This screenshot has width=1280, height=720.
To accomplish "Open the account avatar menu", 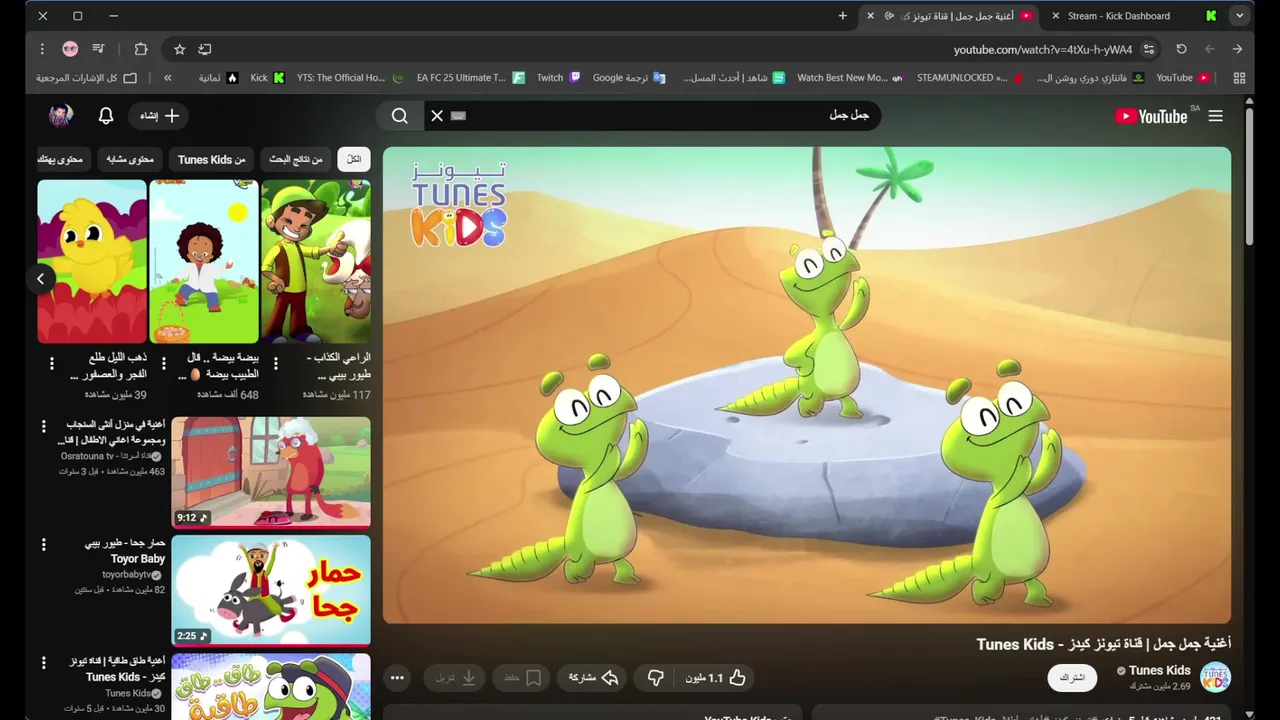I will pos(61,116).
